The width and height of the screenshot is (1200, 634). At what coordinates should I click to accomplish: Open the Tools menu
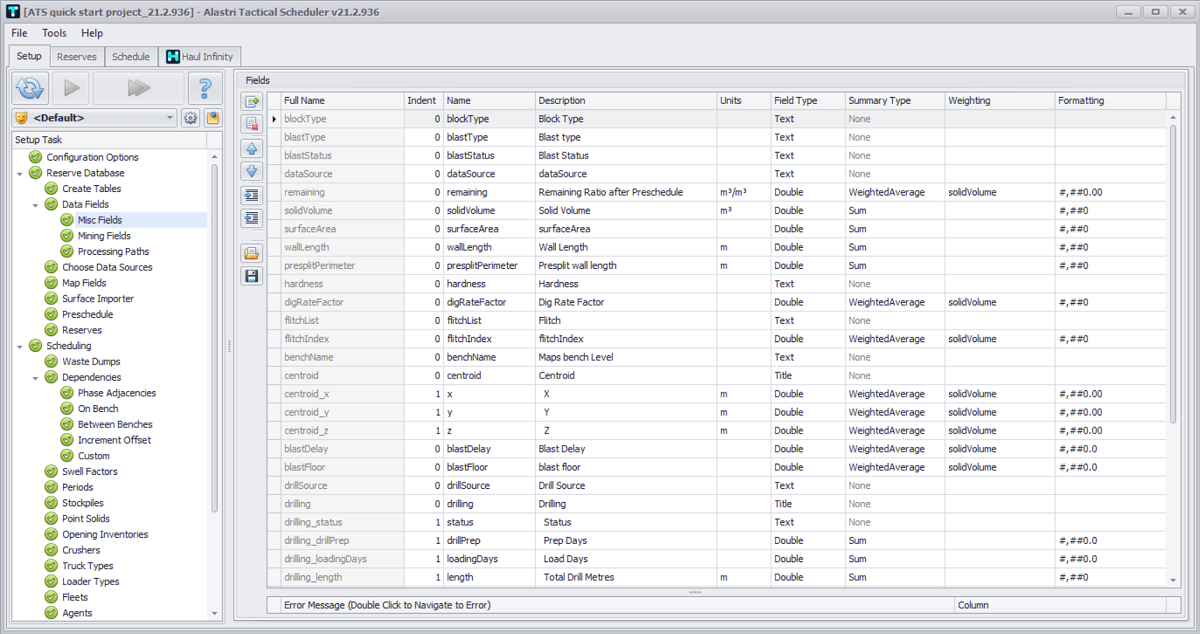pyautogui.click(x=54, y=33)
